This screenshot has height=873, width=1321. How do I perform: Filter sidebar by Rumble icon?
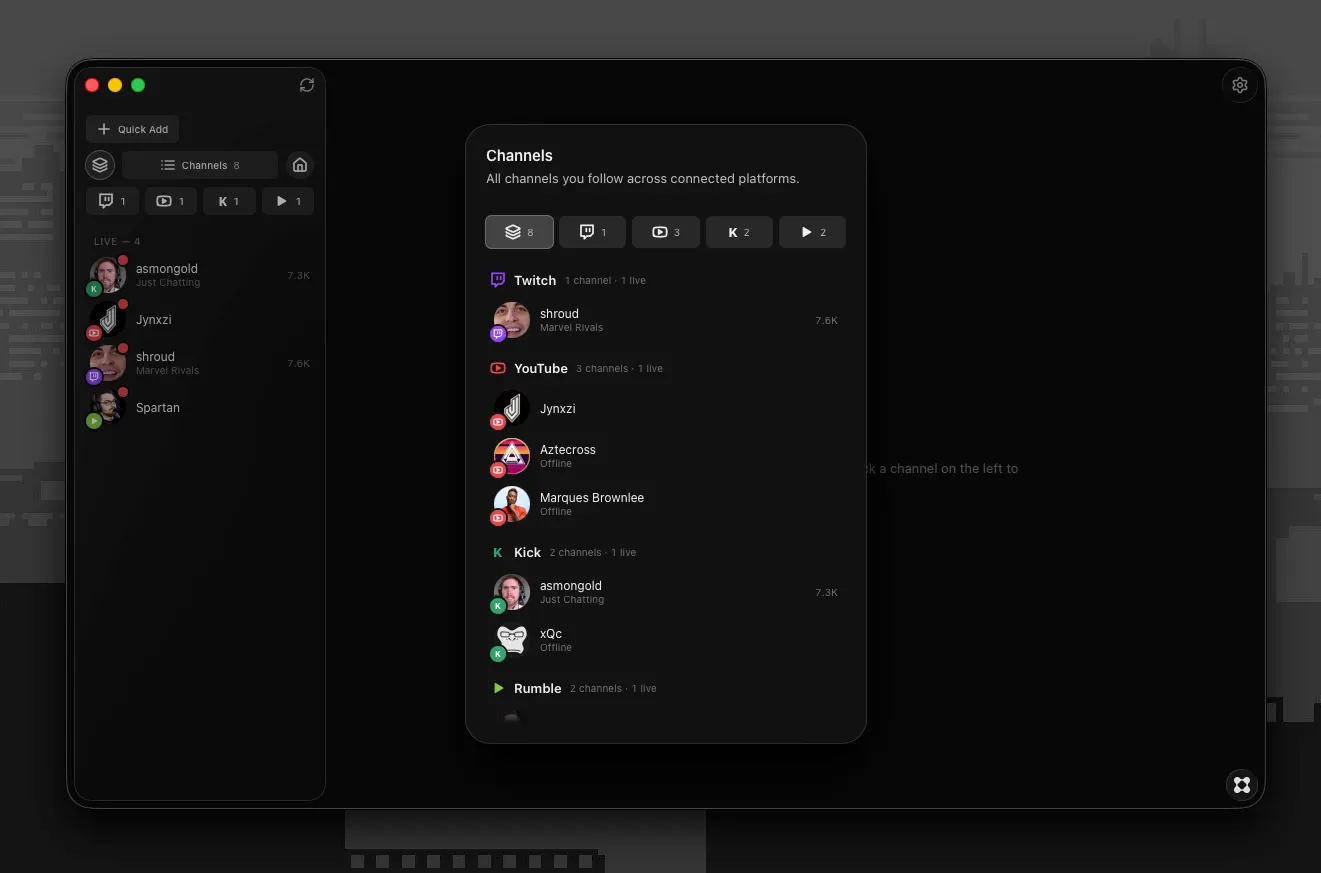pyautogui.click(x=288, y=201)
